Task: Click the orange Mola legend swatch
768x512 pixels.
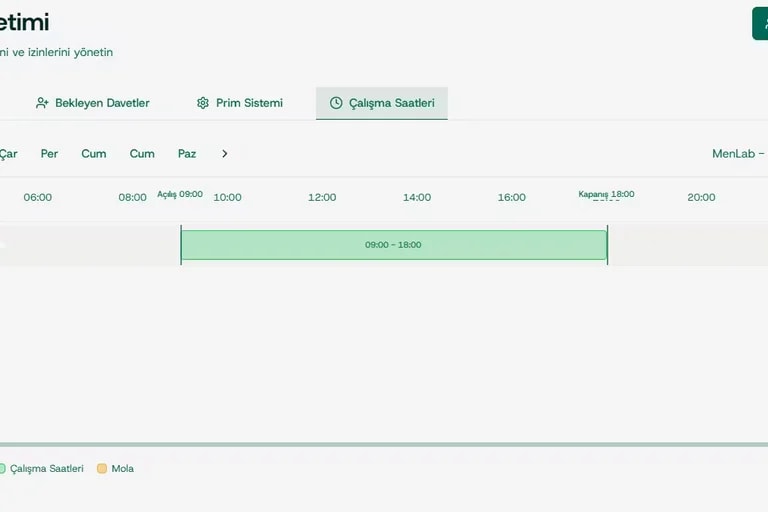Action: tap(102, 468)
